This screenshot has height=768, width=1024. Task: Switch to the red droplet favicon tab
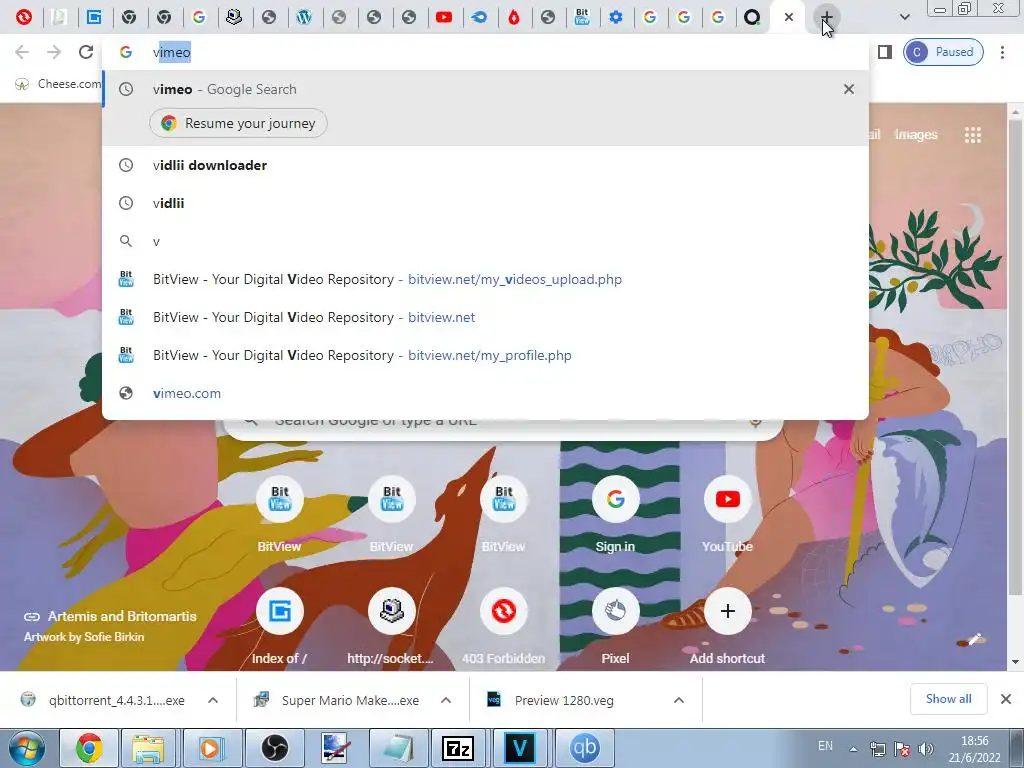coord(514,18)
